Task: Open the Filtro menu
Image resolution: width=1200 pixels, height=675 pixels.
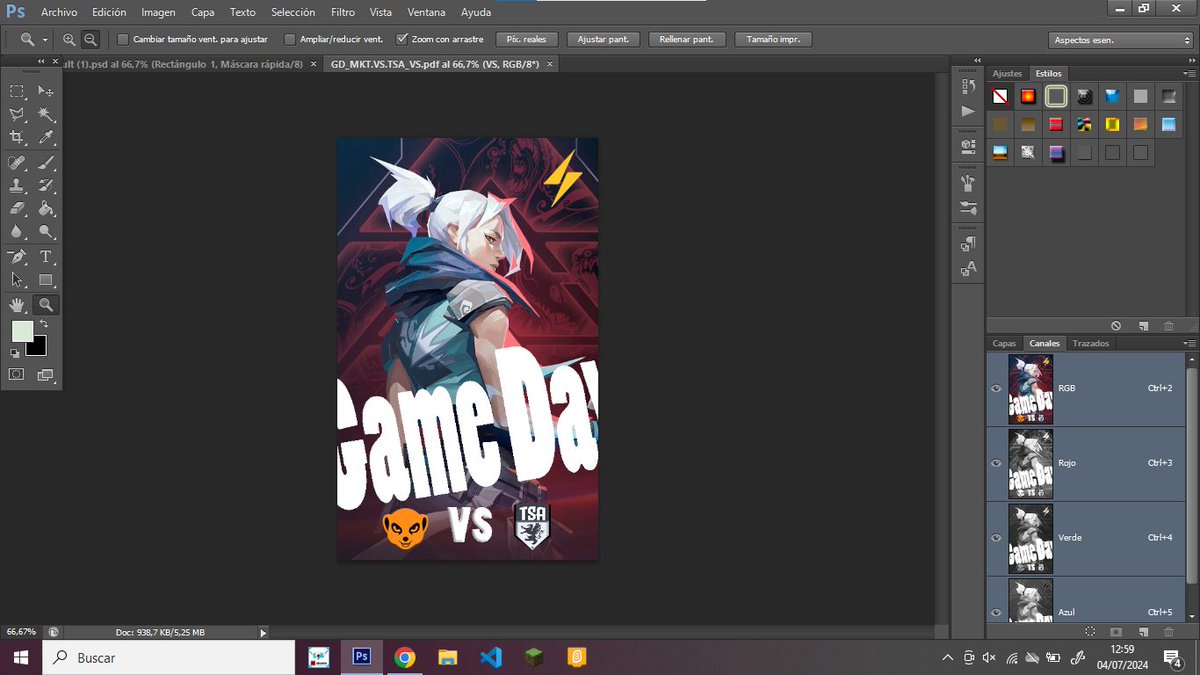Action: [x=342, y=12]
